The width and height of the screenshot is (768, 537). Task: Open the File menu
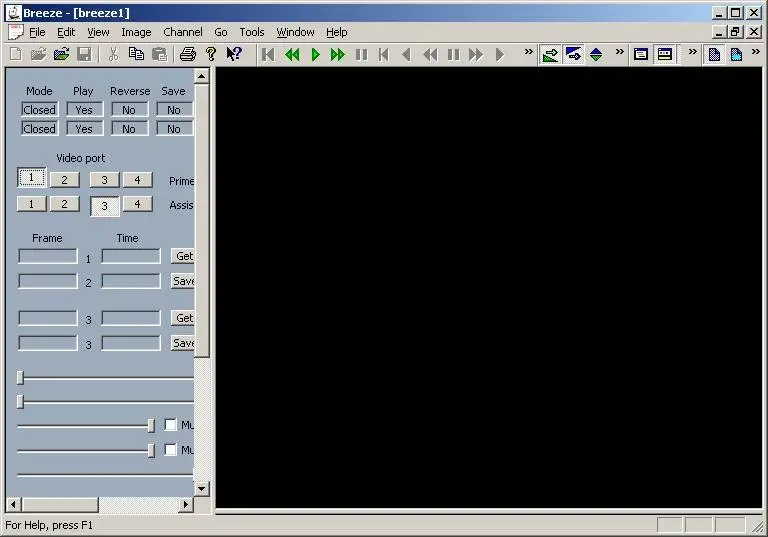point(37,32)
